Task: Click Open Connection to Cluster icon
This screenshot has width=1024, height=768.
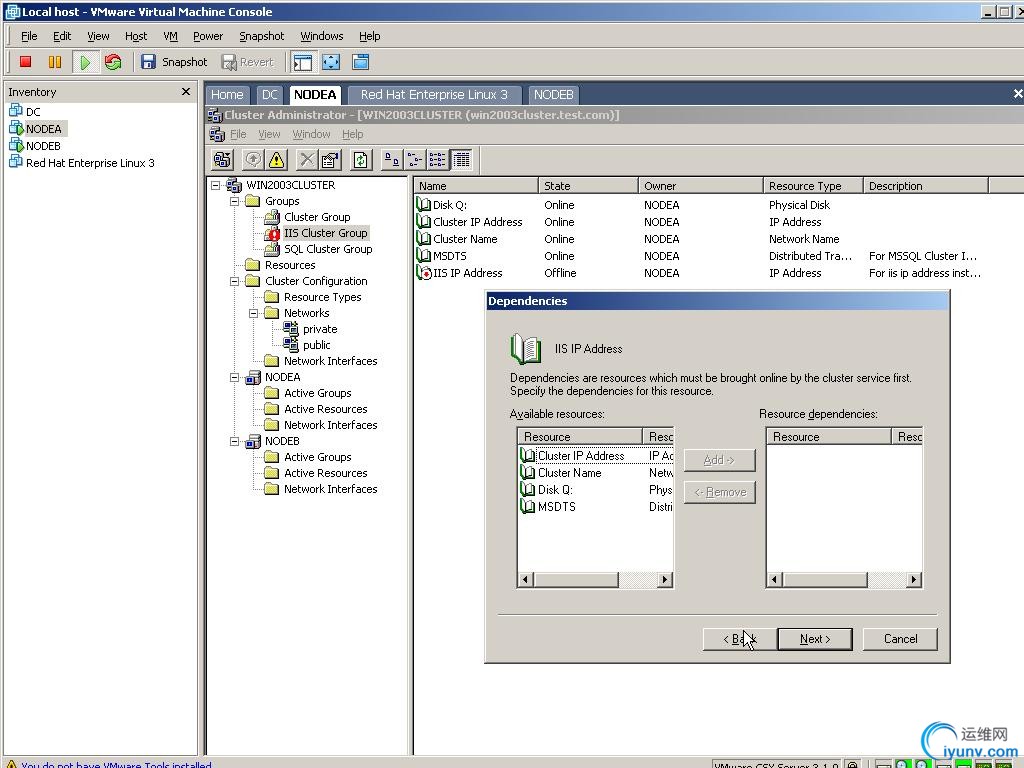Action: coord(222,159)
